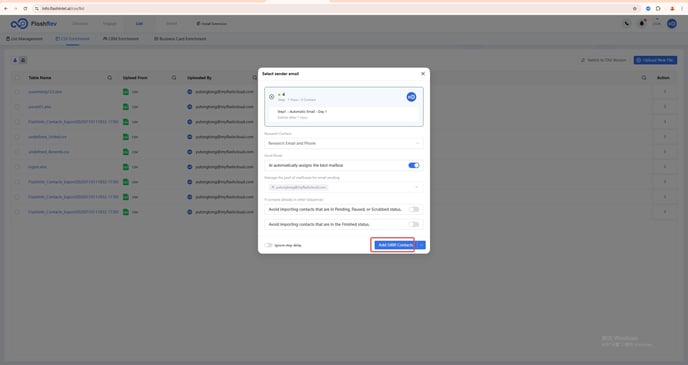Screen dimensions: 688x365
Task: Open the Engage navigation tab
Action: click(x=110, y=24)
